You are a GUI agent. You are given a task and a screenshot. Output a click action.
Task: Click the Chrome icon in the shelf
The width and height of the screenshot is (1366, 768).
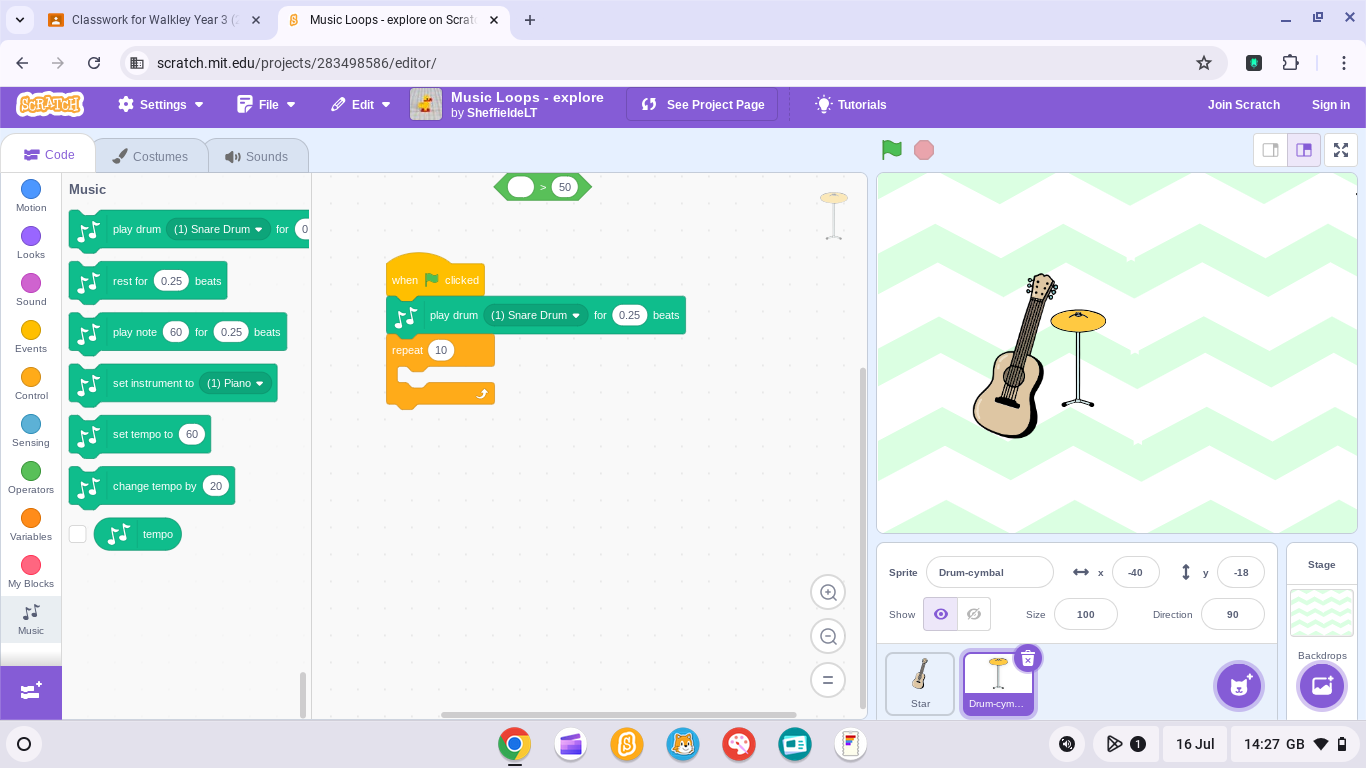[515, 744]
